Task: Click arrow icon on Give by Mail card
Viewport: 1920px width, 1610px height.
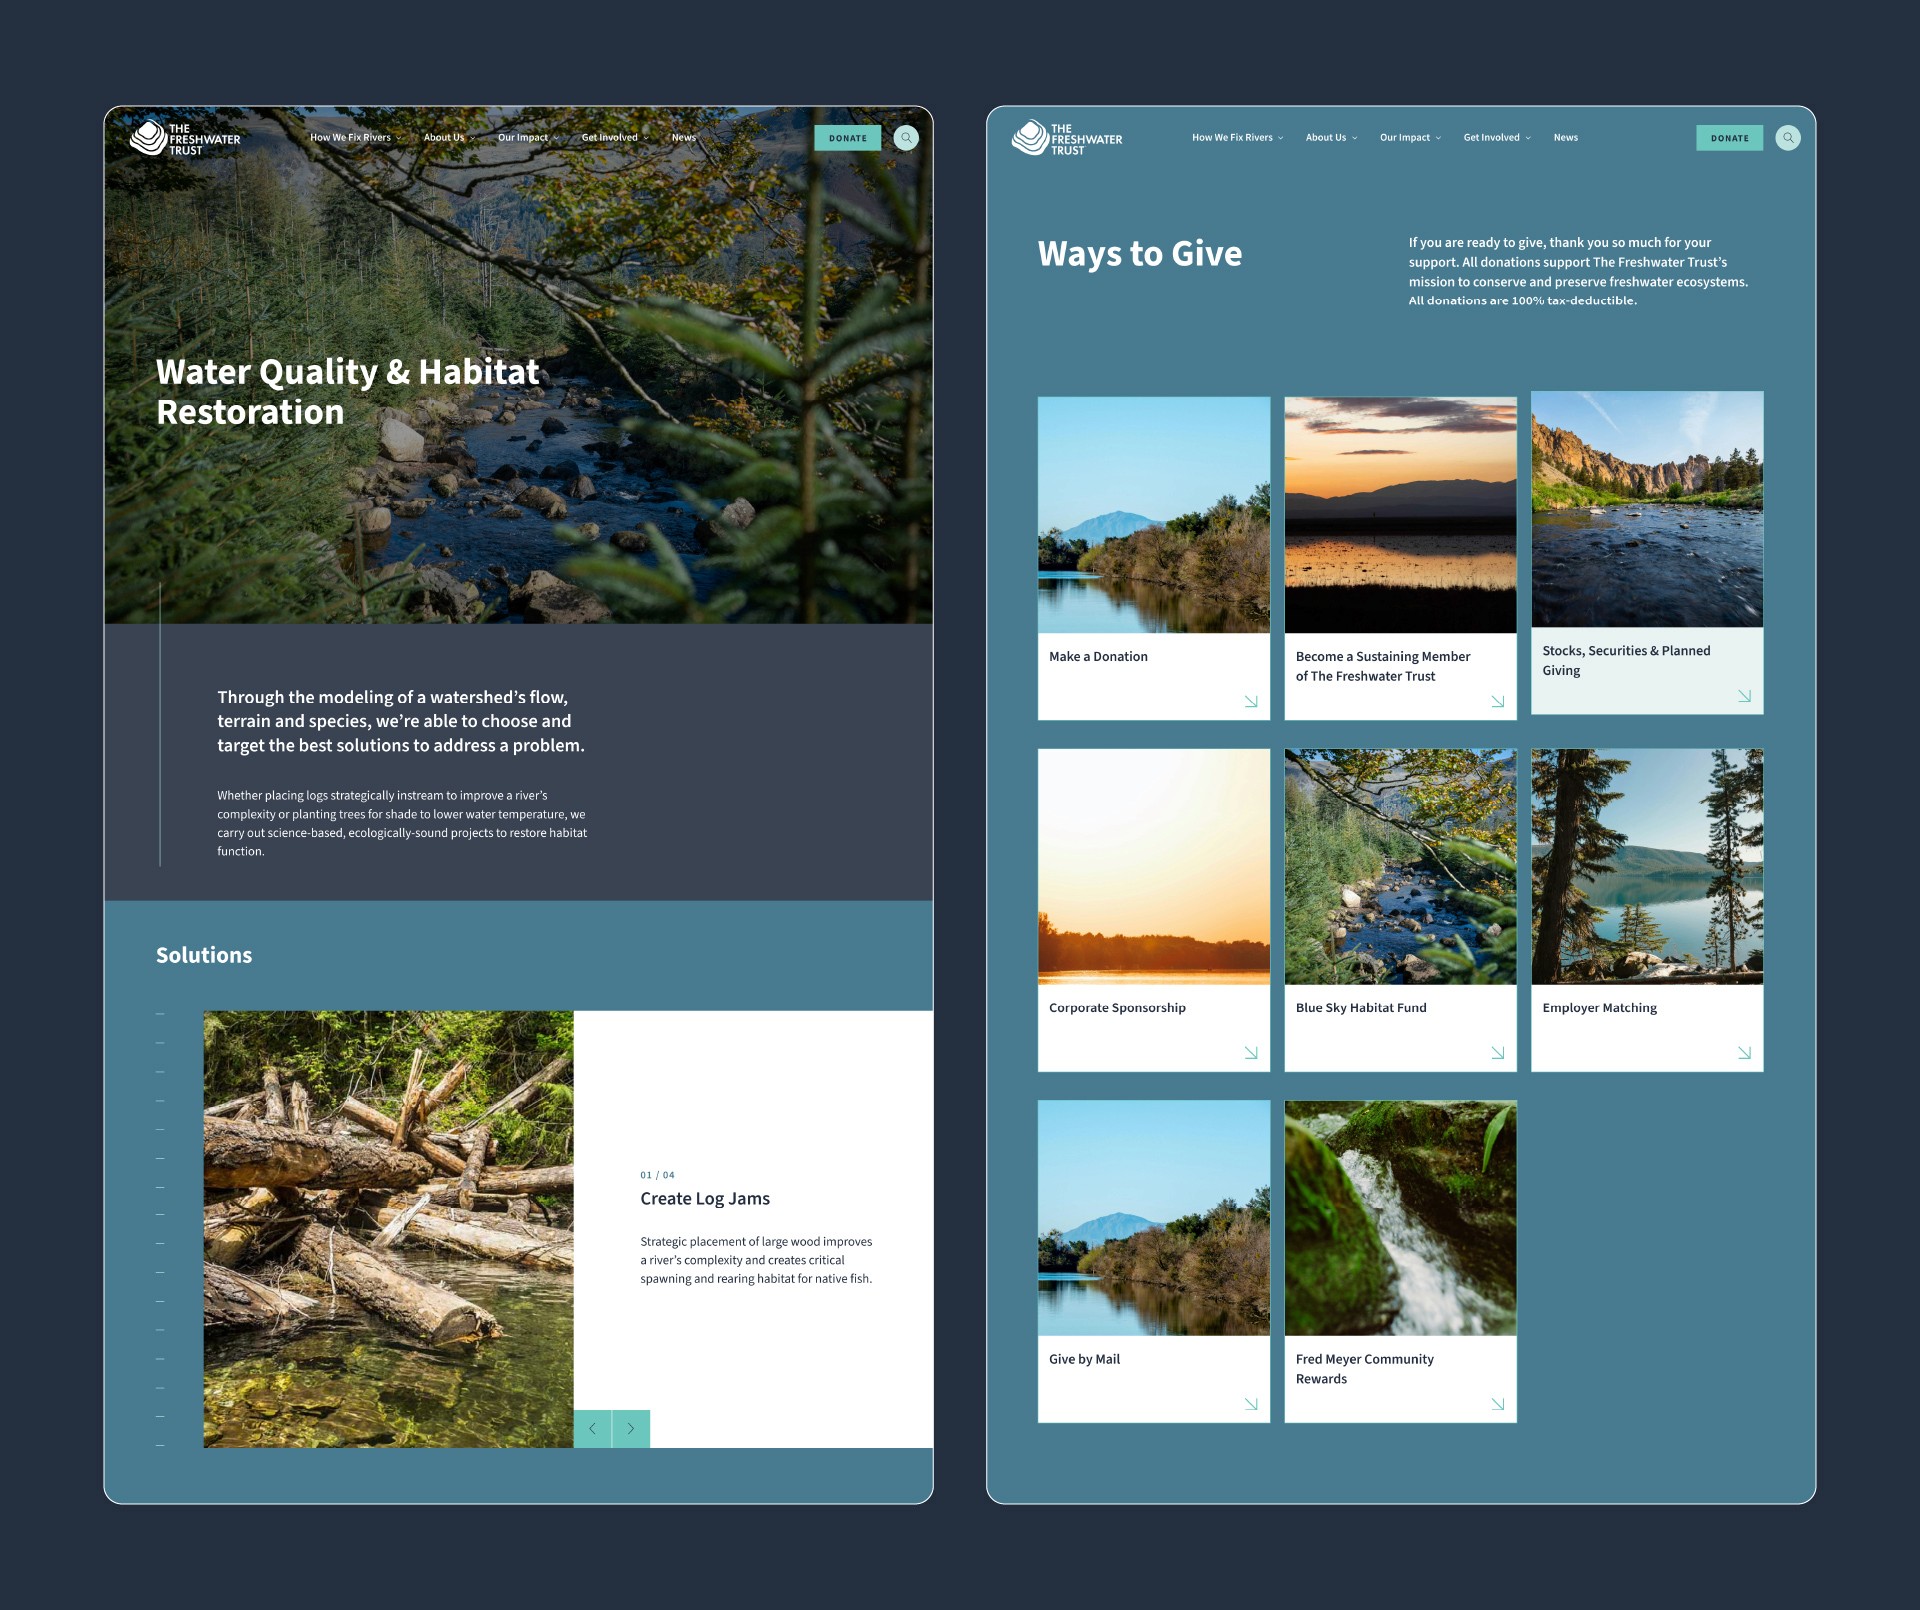Action: 1251,1404
